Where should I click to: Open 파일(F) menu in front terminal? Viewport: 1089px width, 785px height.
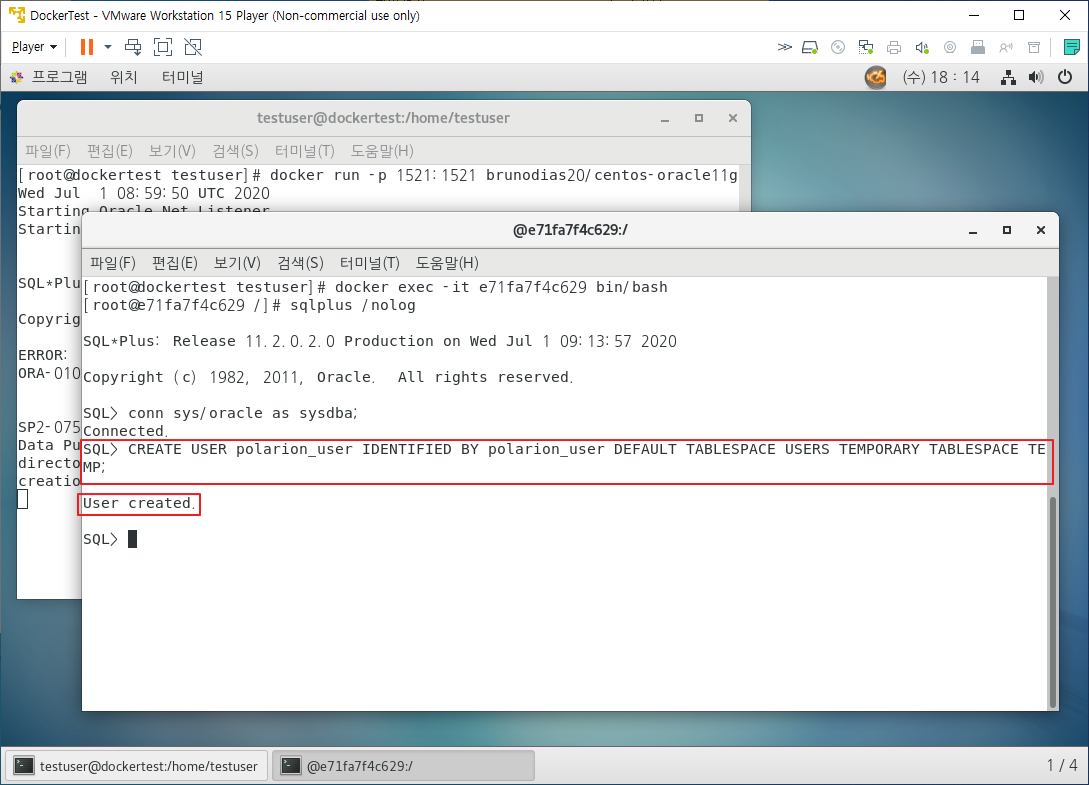pos(113,263)
